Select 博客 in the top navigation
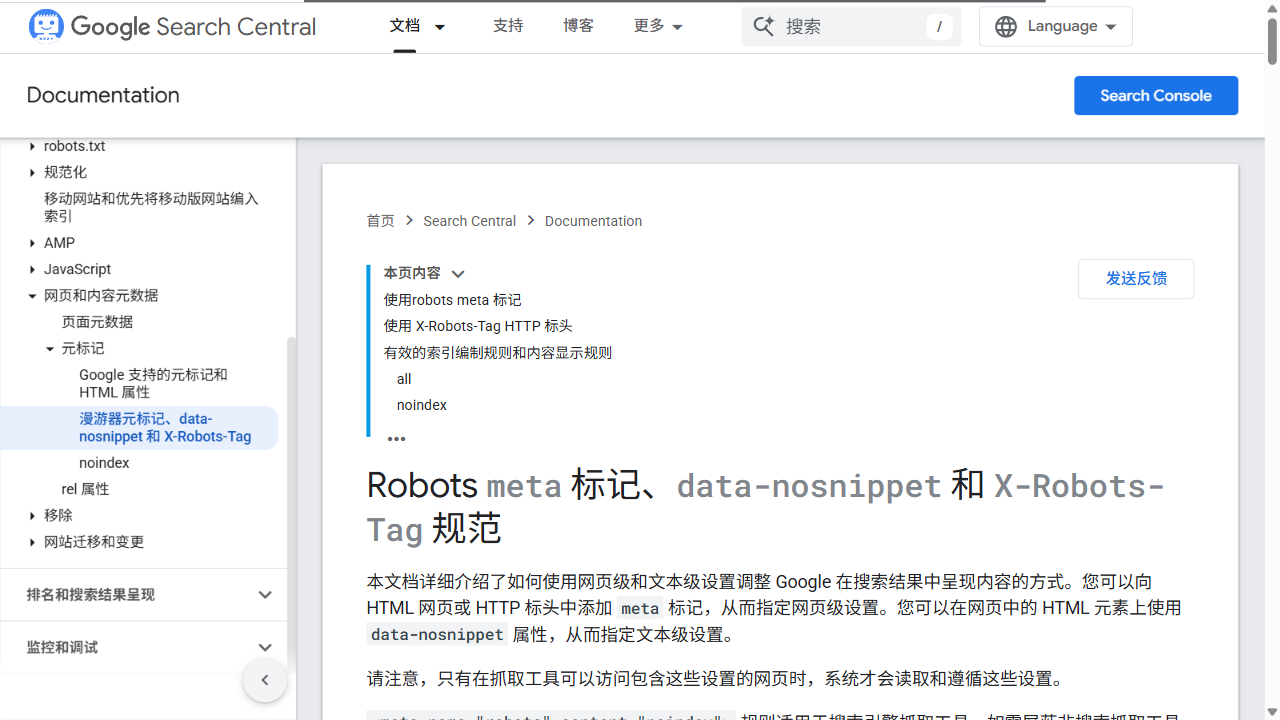The height and width of the screenshot is (720, 1280). click(578, 27)
